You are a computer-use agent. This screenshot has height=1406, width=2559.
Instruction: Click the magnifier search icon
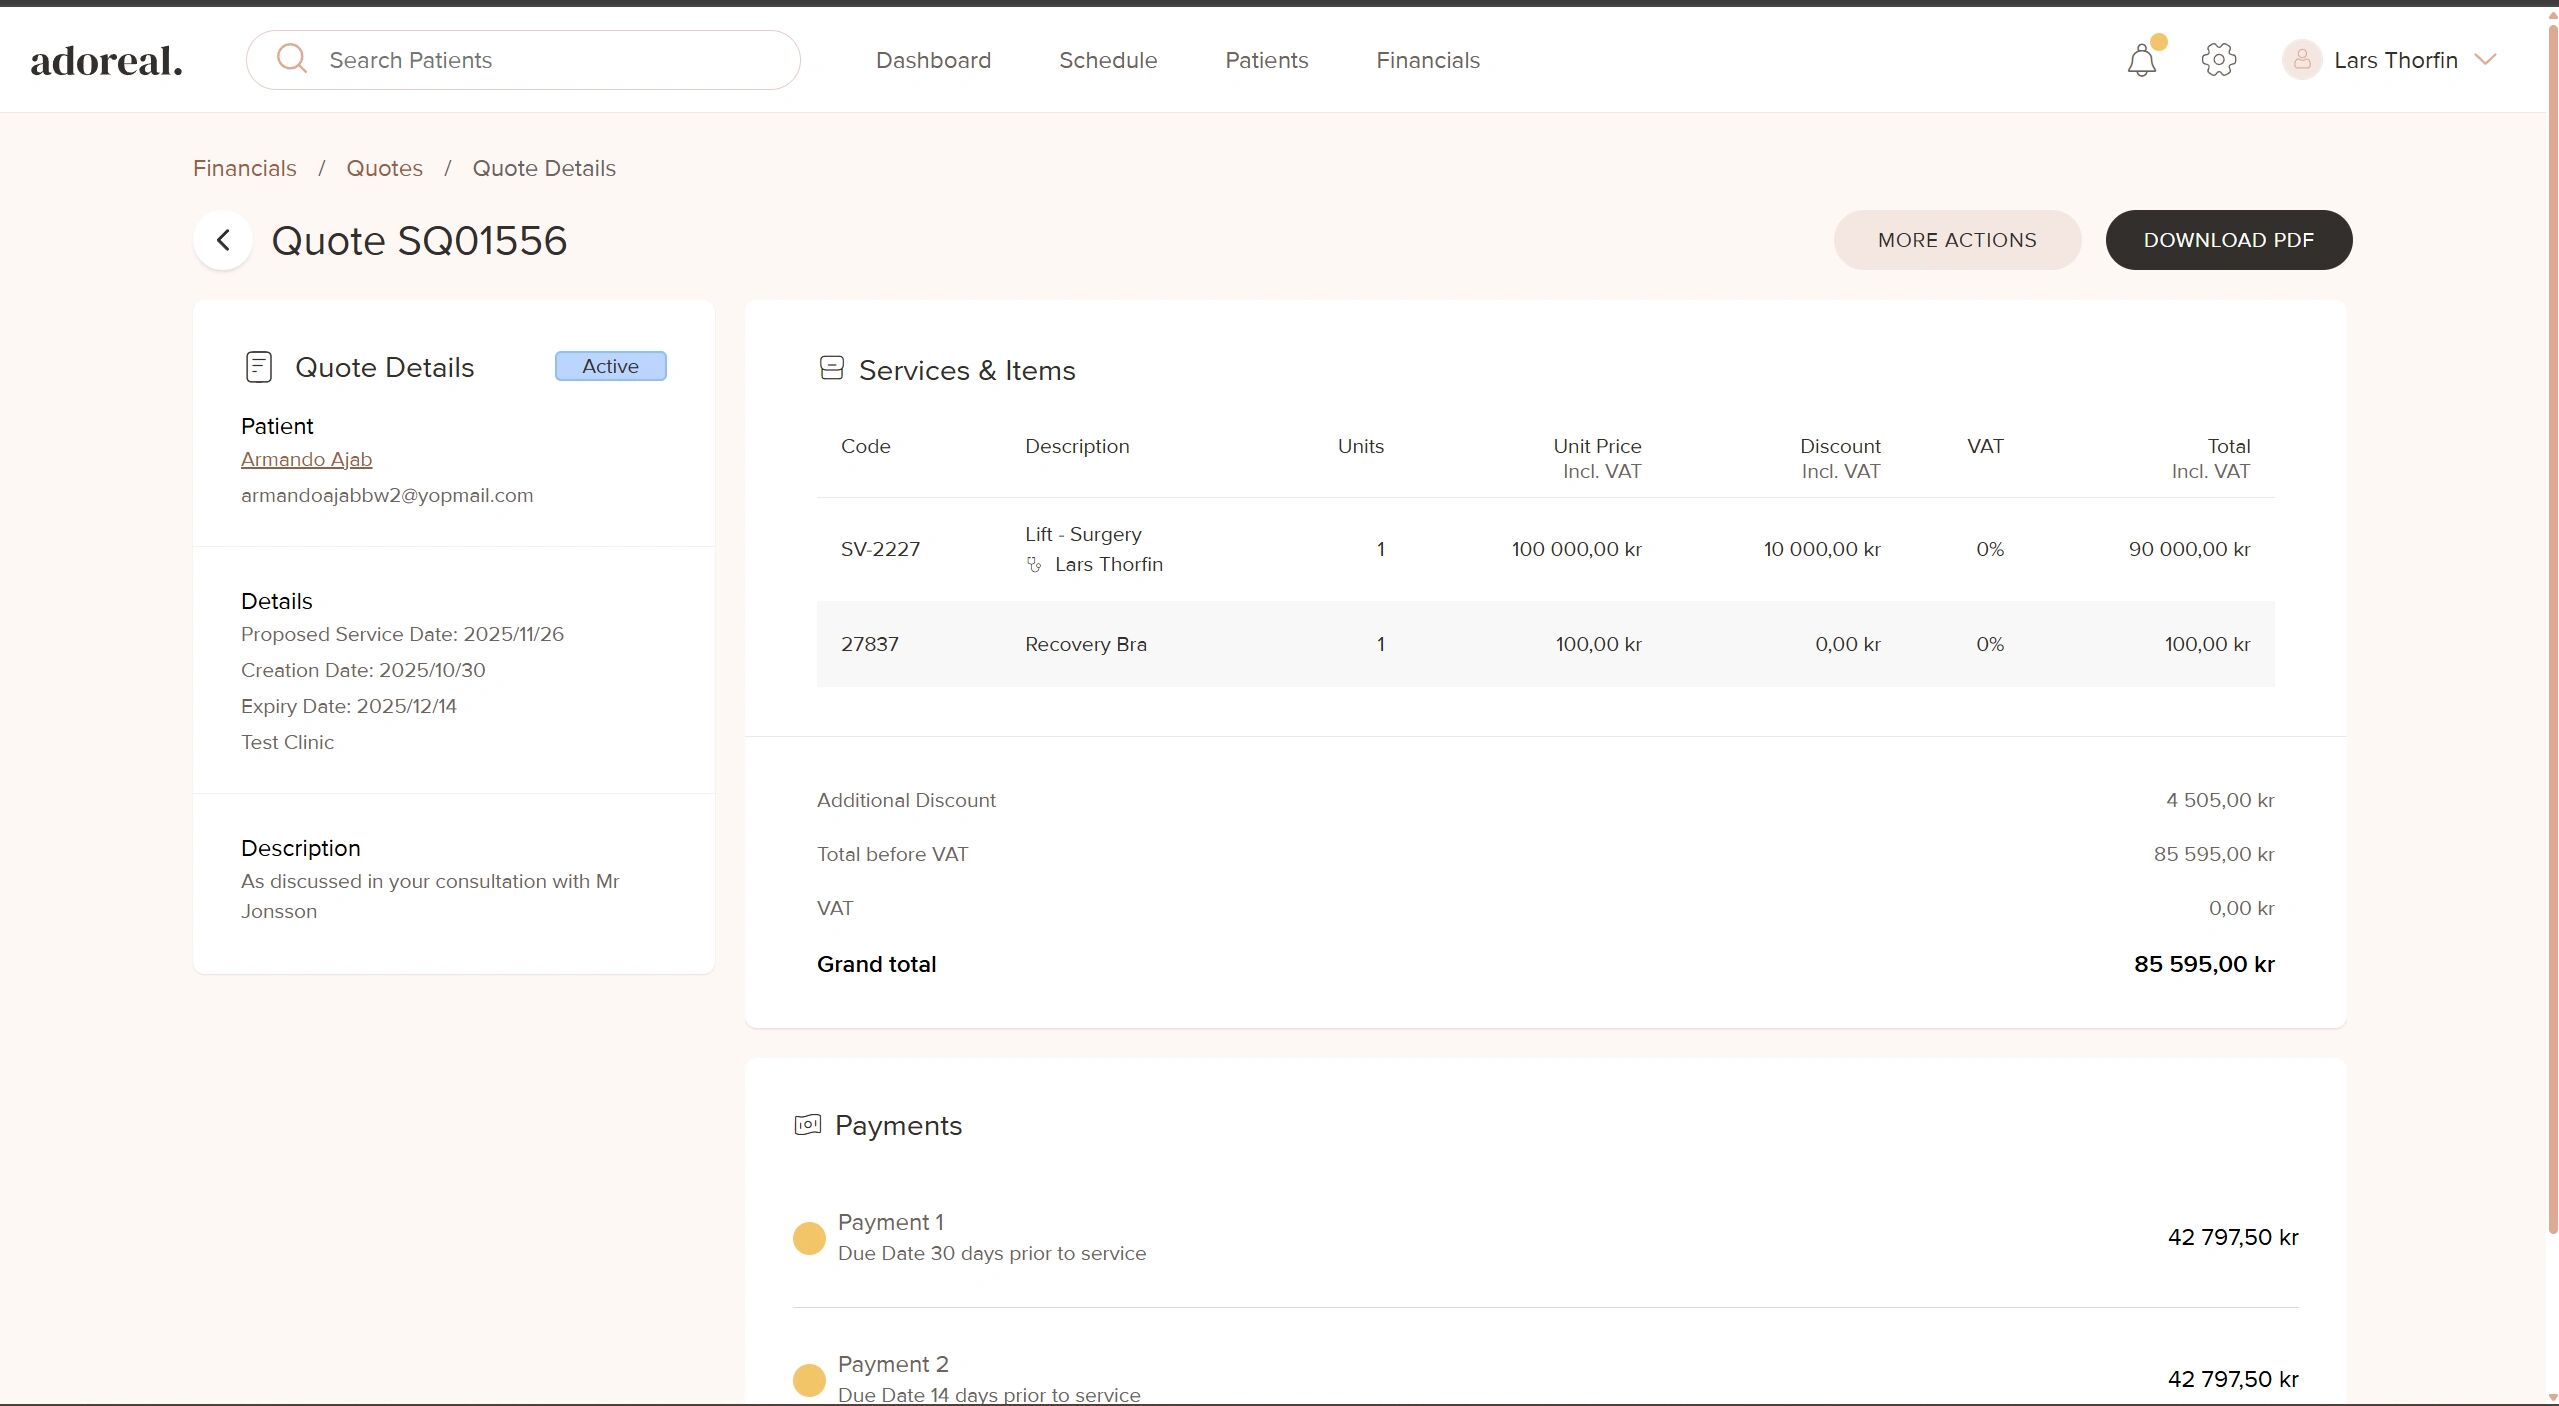[291, 59]
